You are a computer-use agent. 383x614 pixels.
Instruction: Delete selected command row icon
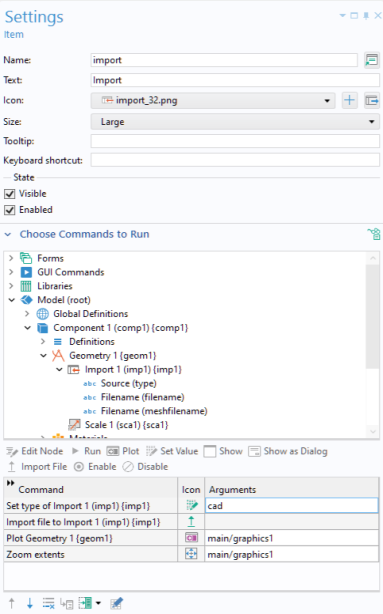49,603
